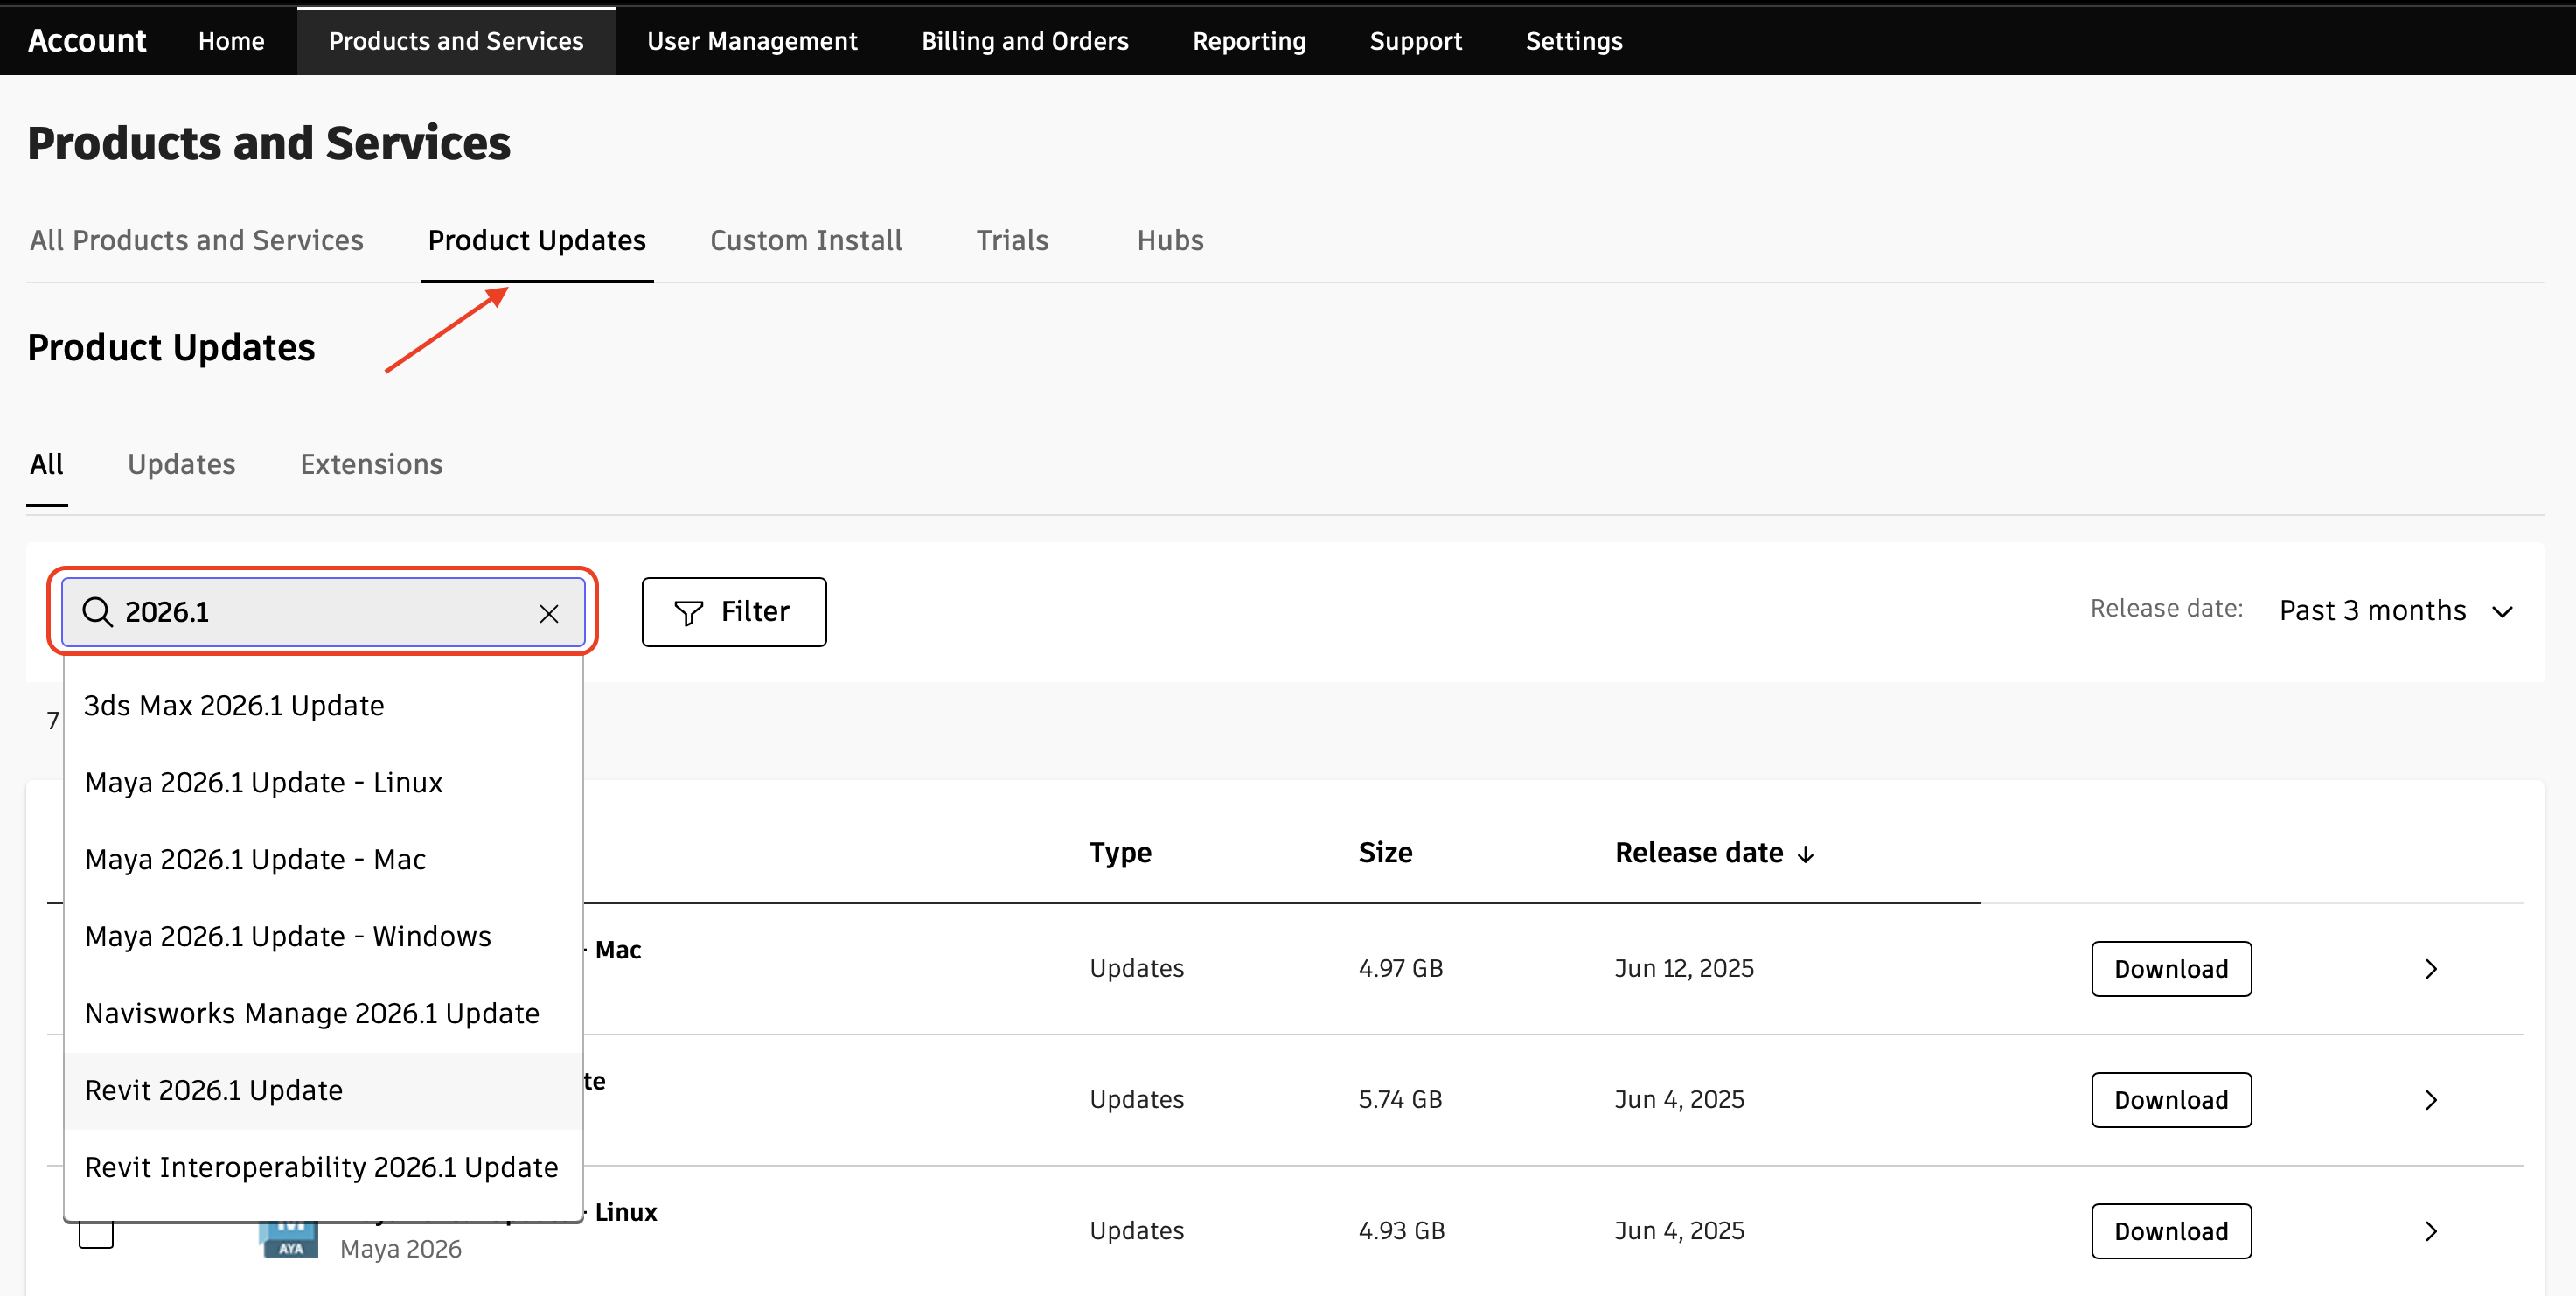Open User Management in the top navigation
Screen dimensions: 2576x1296
click(752, 41)
